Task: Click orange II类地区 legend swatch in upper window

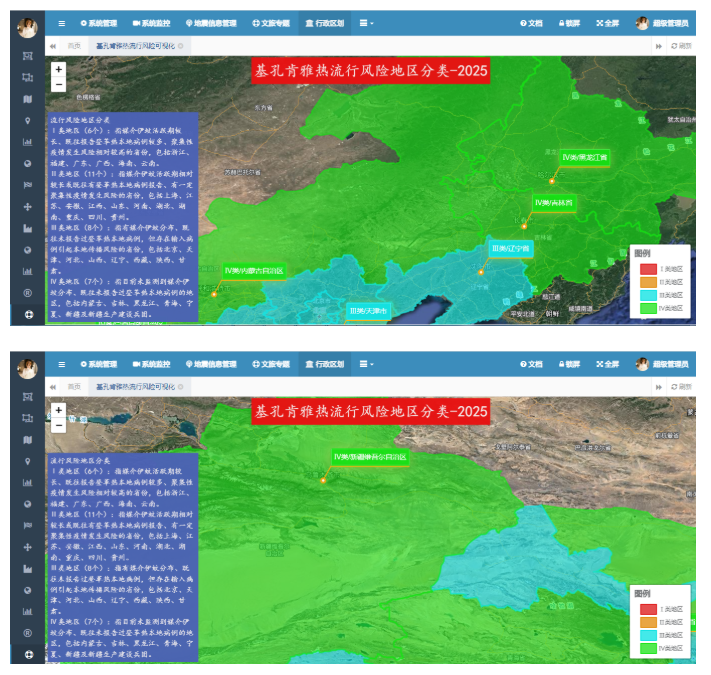Action: click(648, 282)
